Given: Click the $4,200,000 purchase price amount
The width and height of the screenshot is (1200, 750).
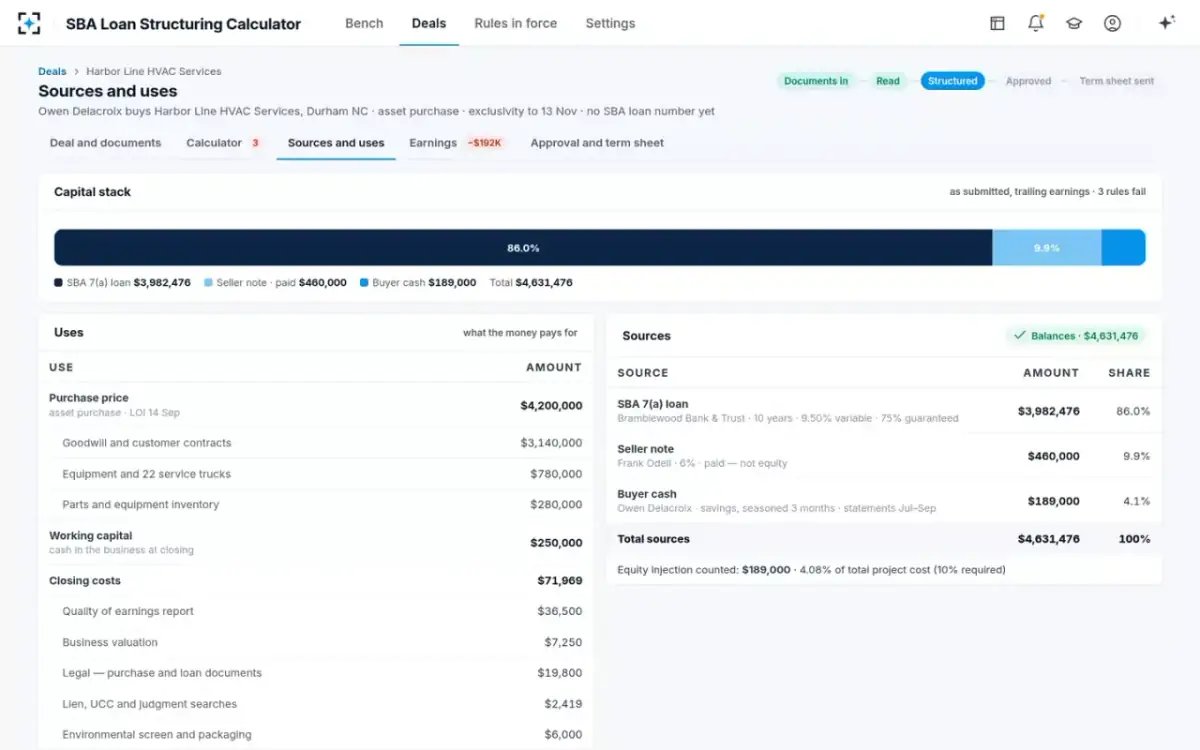Looking at the screenshot, I should 551,405.
